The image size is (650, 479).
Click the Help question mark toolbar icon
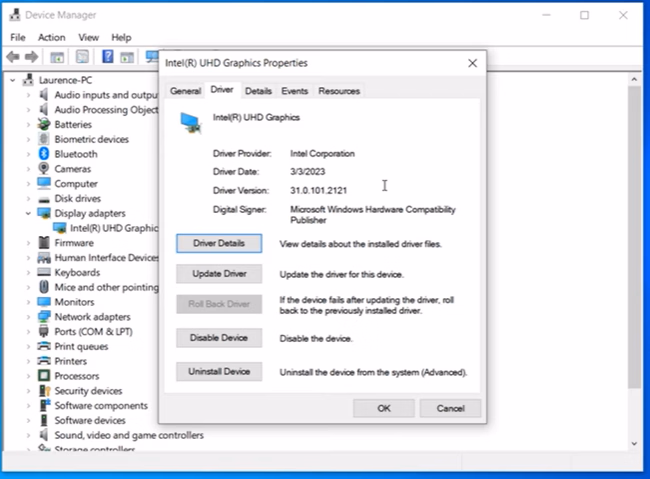click(108, 56)
